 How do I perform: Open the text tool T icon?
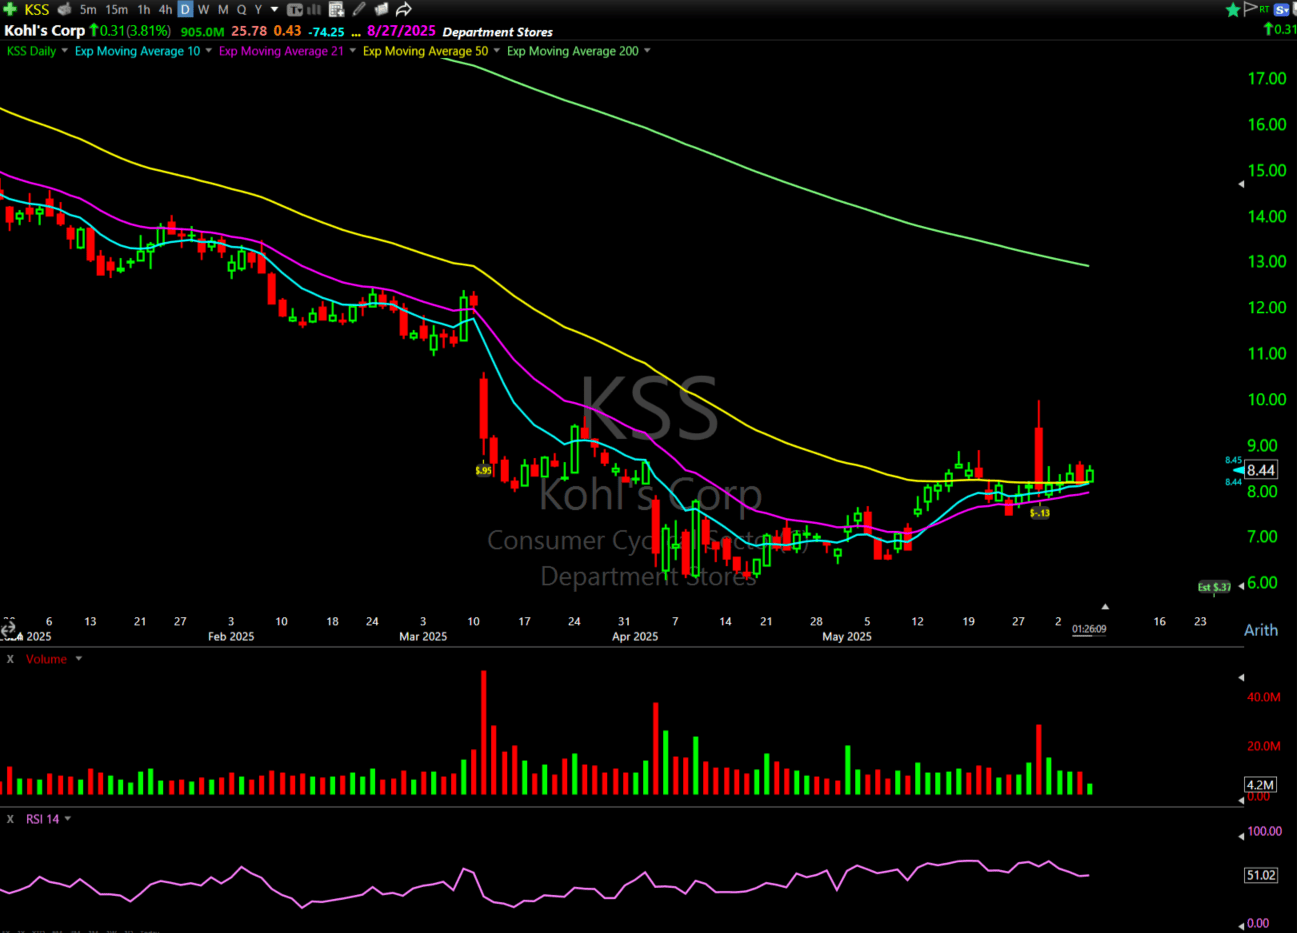click(295, 9)
